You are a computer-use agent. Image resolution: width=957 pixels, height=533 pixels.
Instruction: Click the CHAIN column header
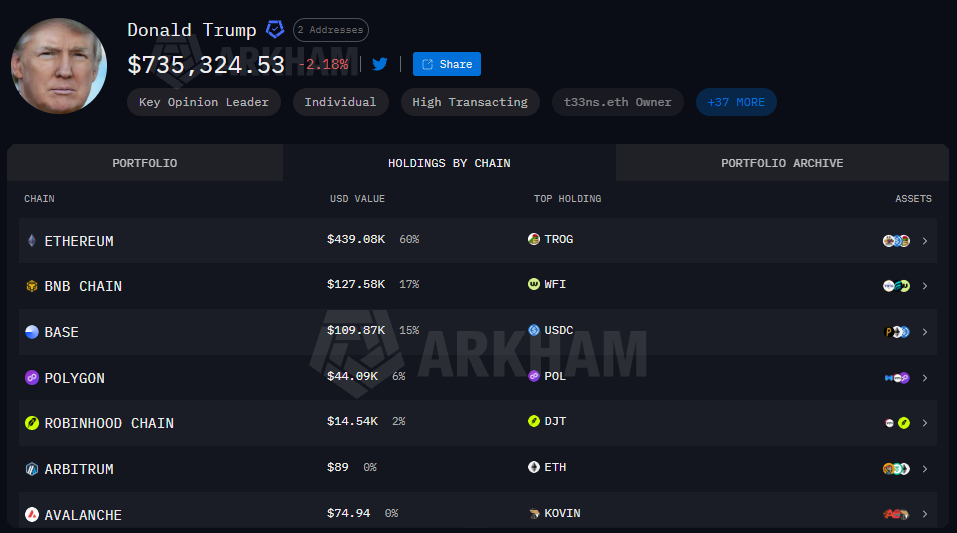pyautogui.click(x=39, y=198)
